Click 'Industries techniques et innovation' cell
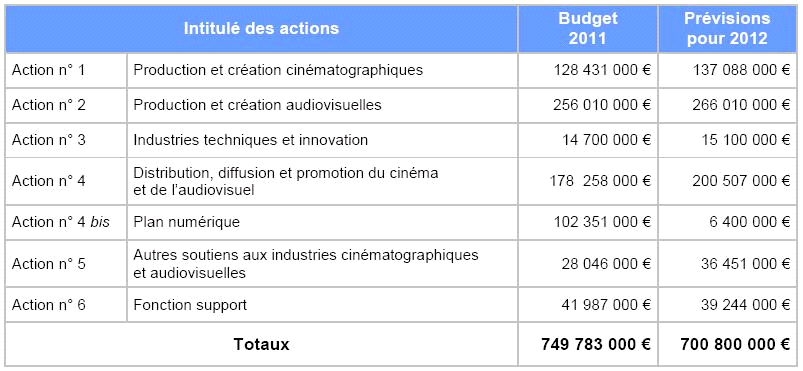 [x=322, y=140]
